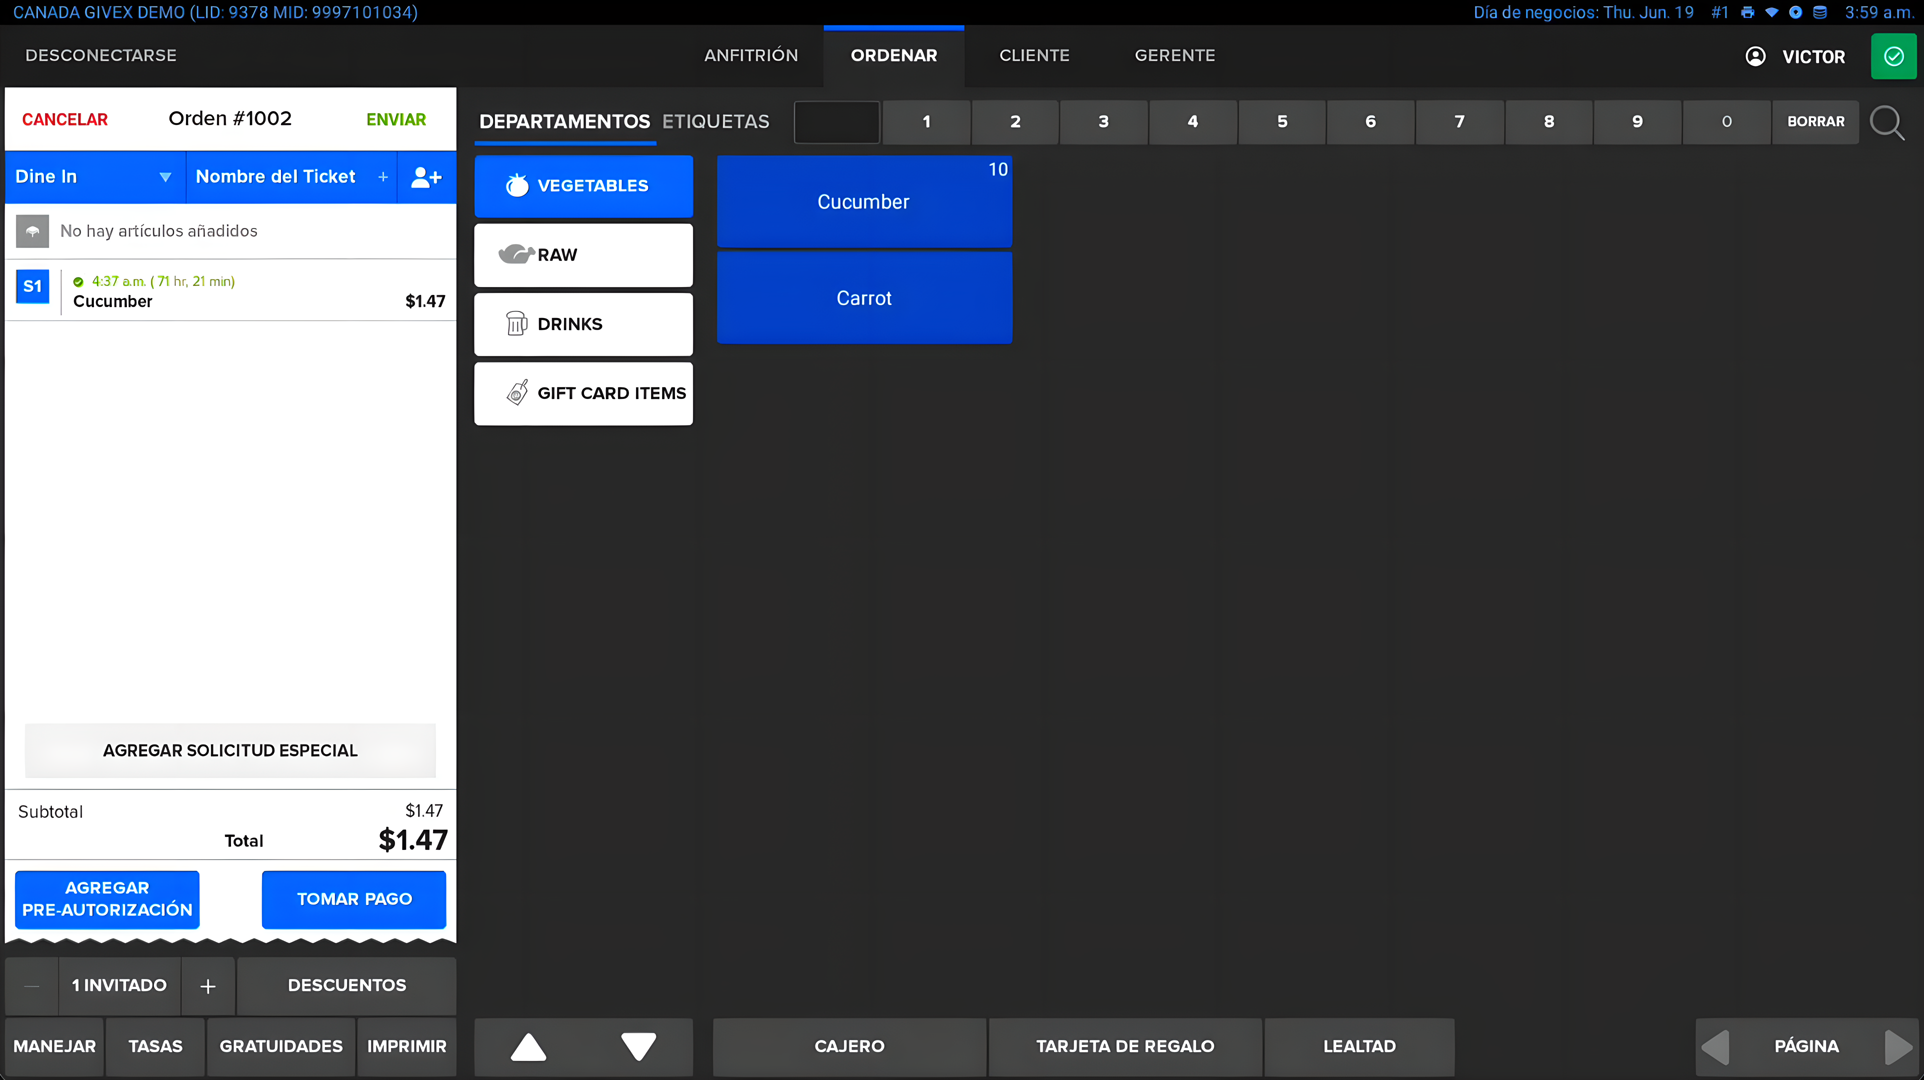Select the Drinks department
The height and width of the screenshot is (1080, 1924).
[583, 324]
